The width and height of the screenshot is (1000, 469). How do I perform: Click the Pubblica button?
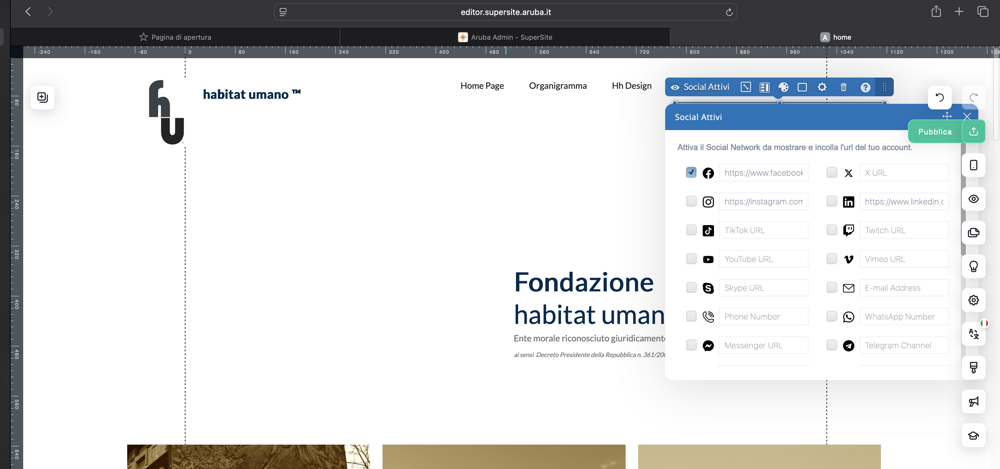934,131
